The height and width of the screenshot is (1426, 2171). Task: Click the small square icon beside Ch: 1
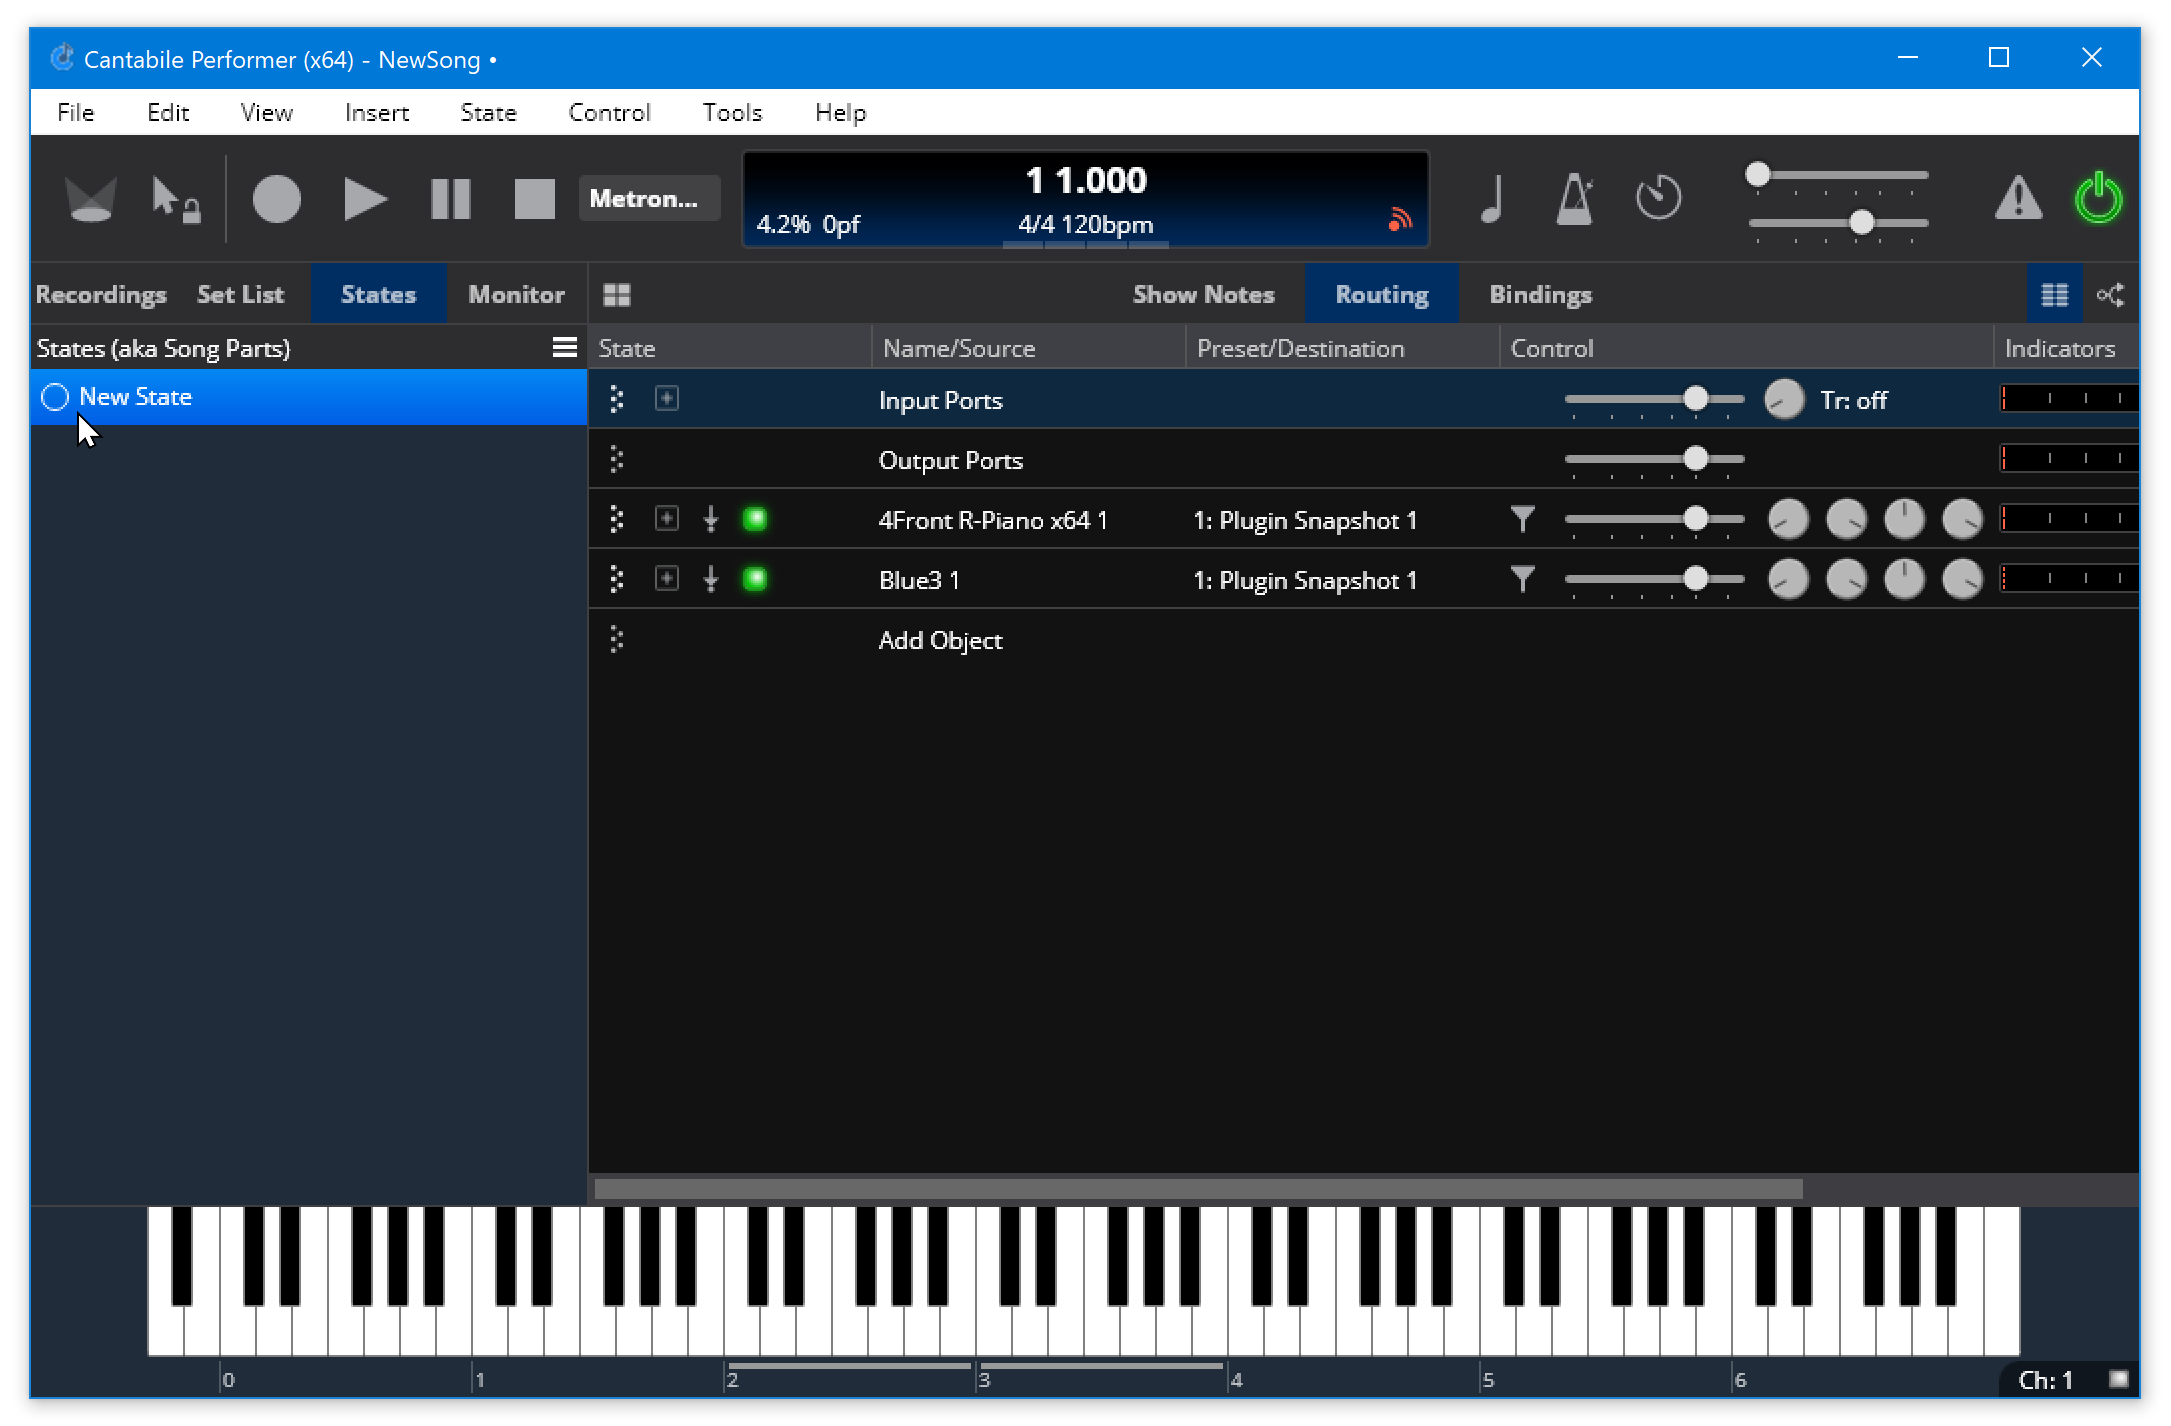point(2118,1379)
